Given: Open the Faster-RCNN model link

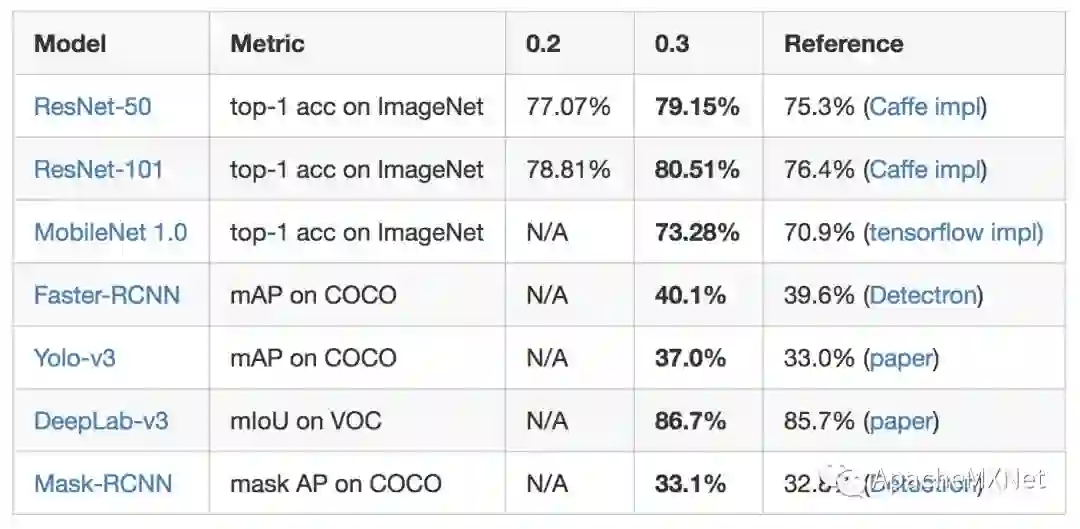Looking at the screenshot, I should tap(107, 296).
